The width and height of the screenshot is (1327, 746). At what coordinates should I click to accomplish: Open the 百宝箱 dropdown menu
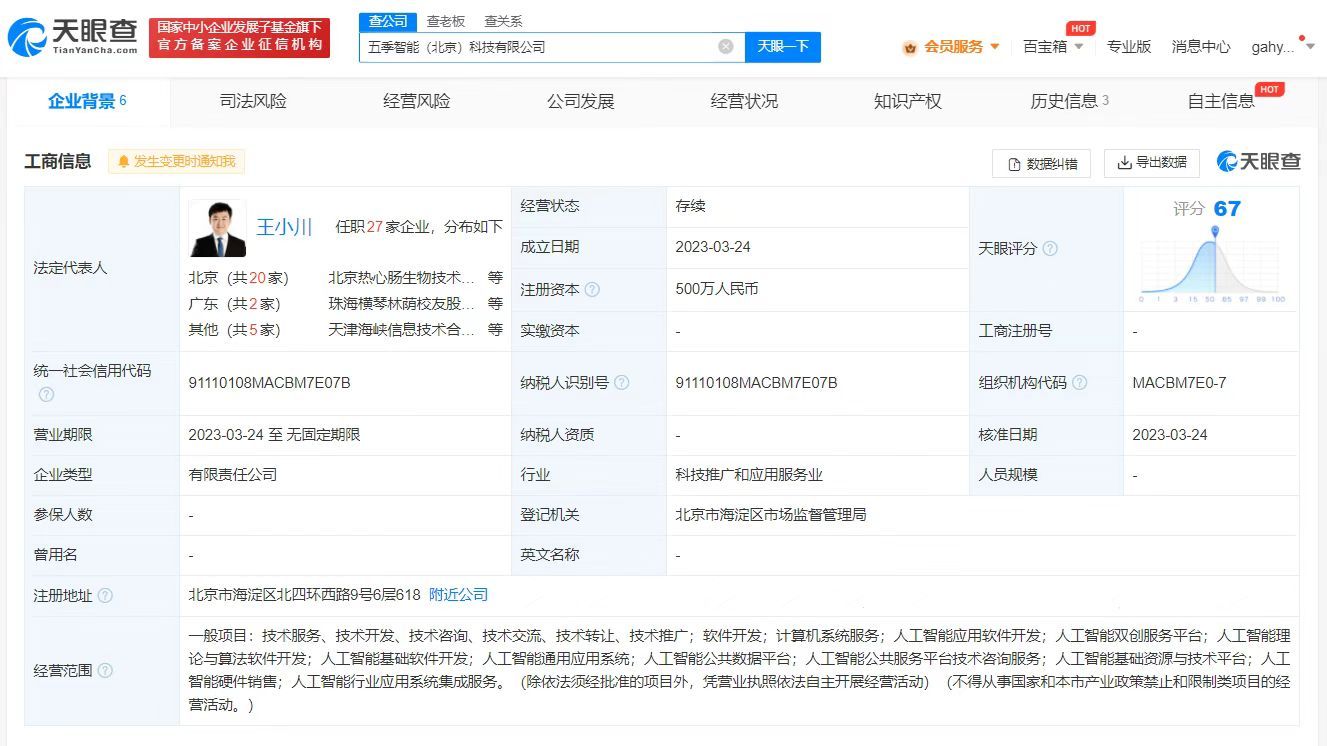pos(1053,46)
